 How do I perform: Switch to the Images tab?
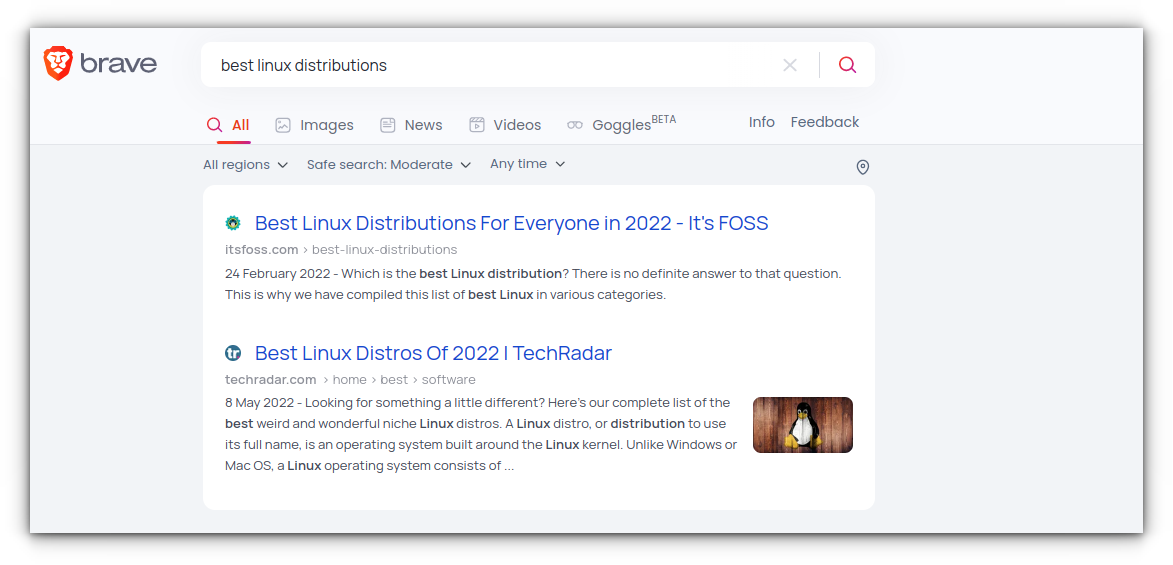click(x=314, y=125)
